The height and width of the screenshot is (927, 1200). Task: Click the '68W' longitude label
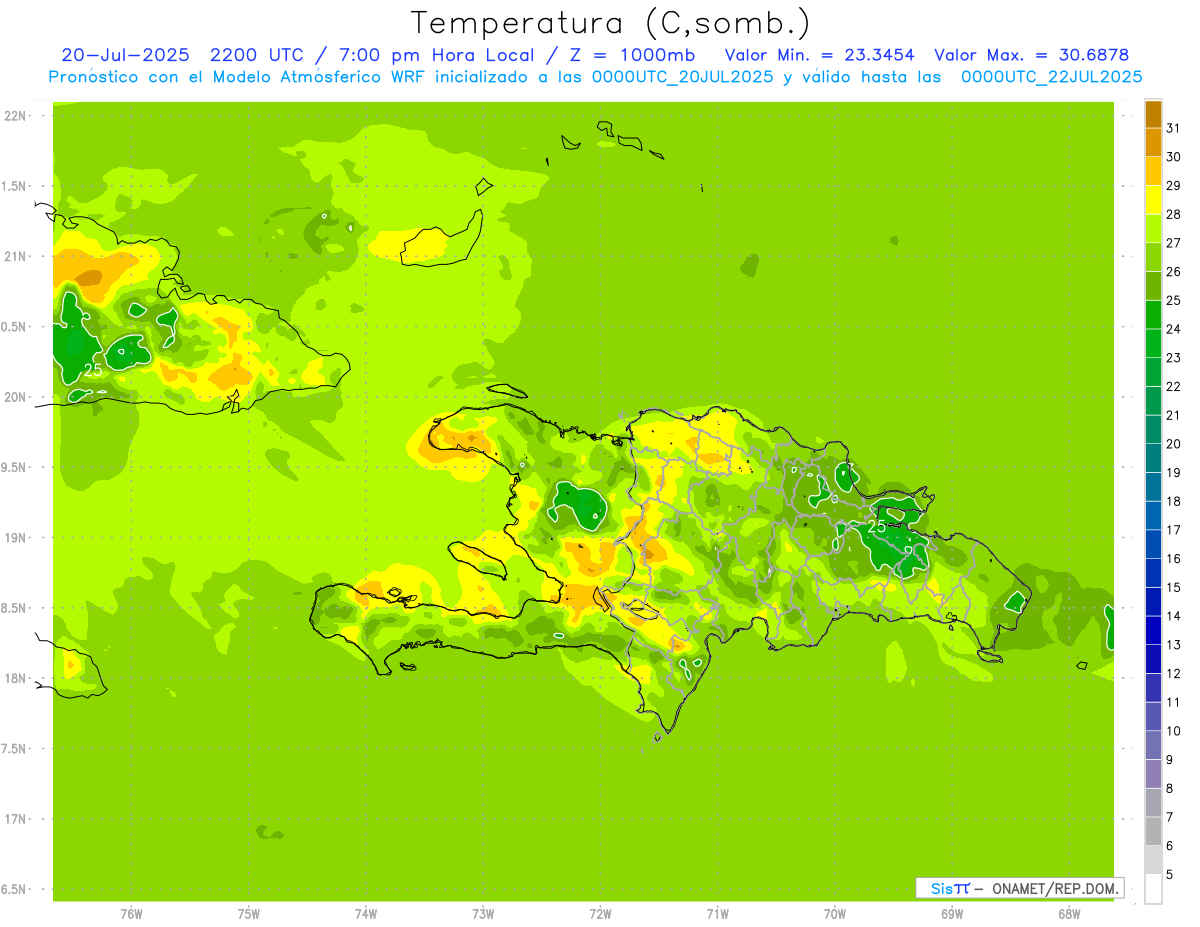click(x=1069, y=913)
